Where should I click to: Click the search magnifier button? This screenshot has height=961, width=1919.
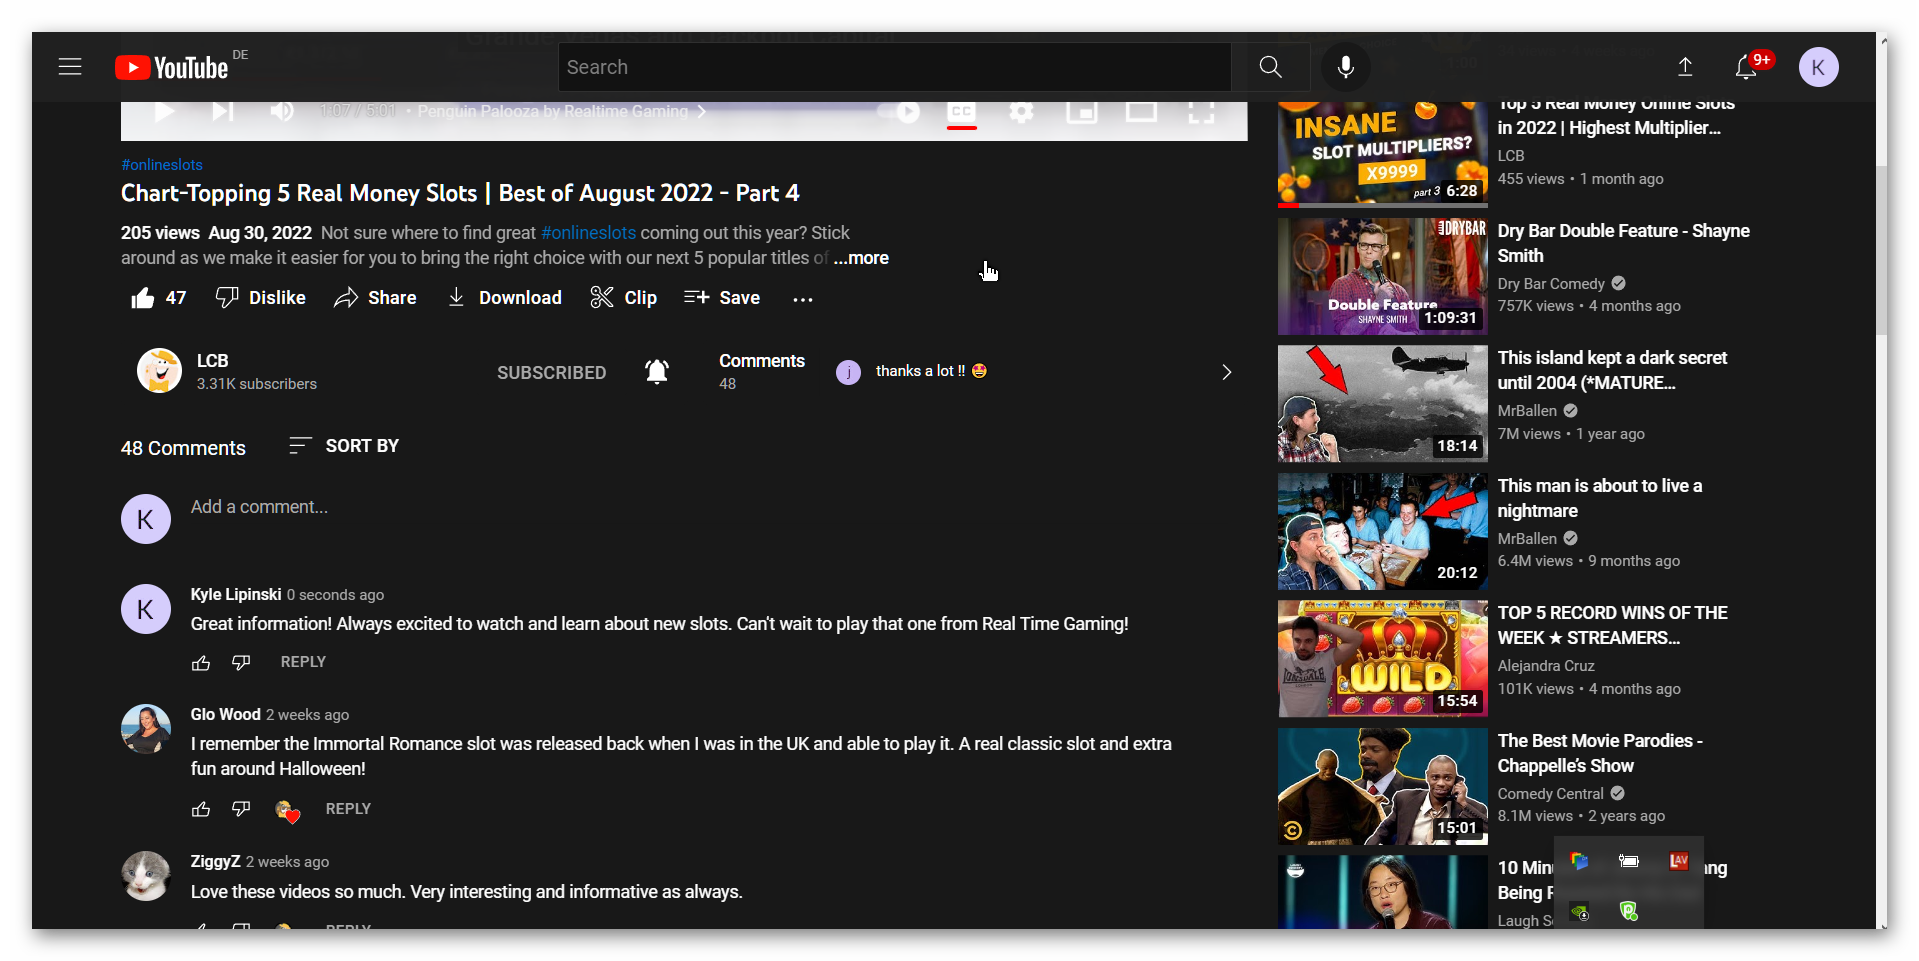1270,67
